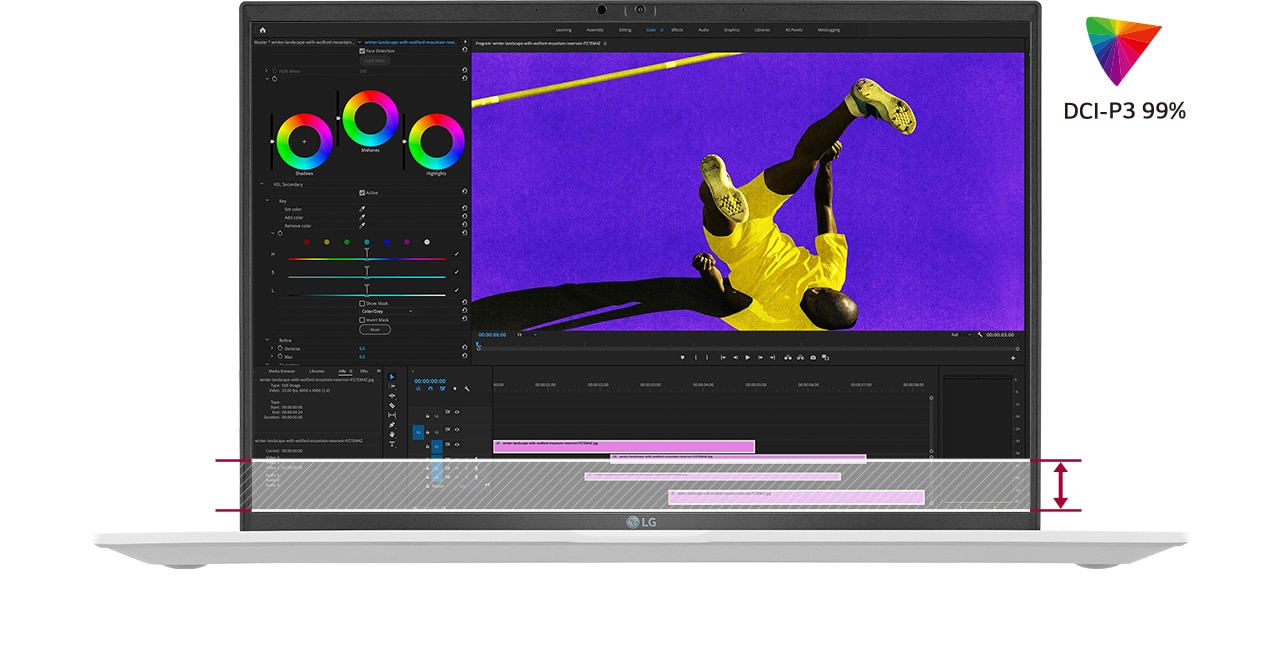The height and width of the screenshot is (665, 1284).
Task: Open the Audio workspace tab
Action: (704, 30)
